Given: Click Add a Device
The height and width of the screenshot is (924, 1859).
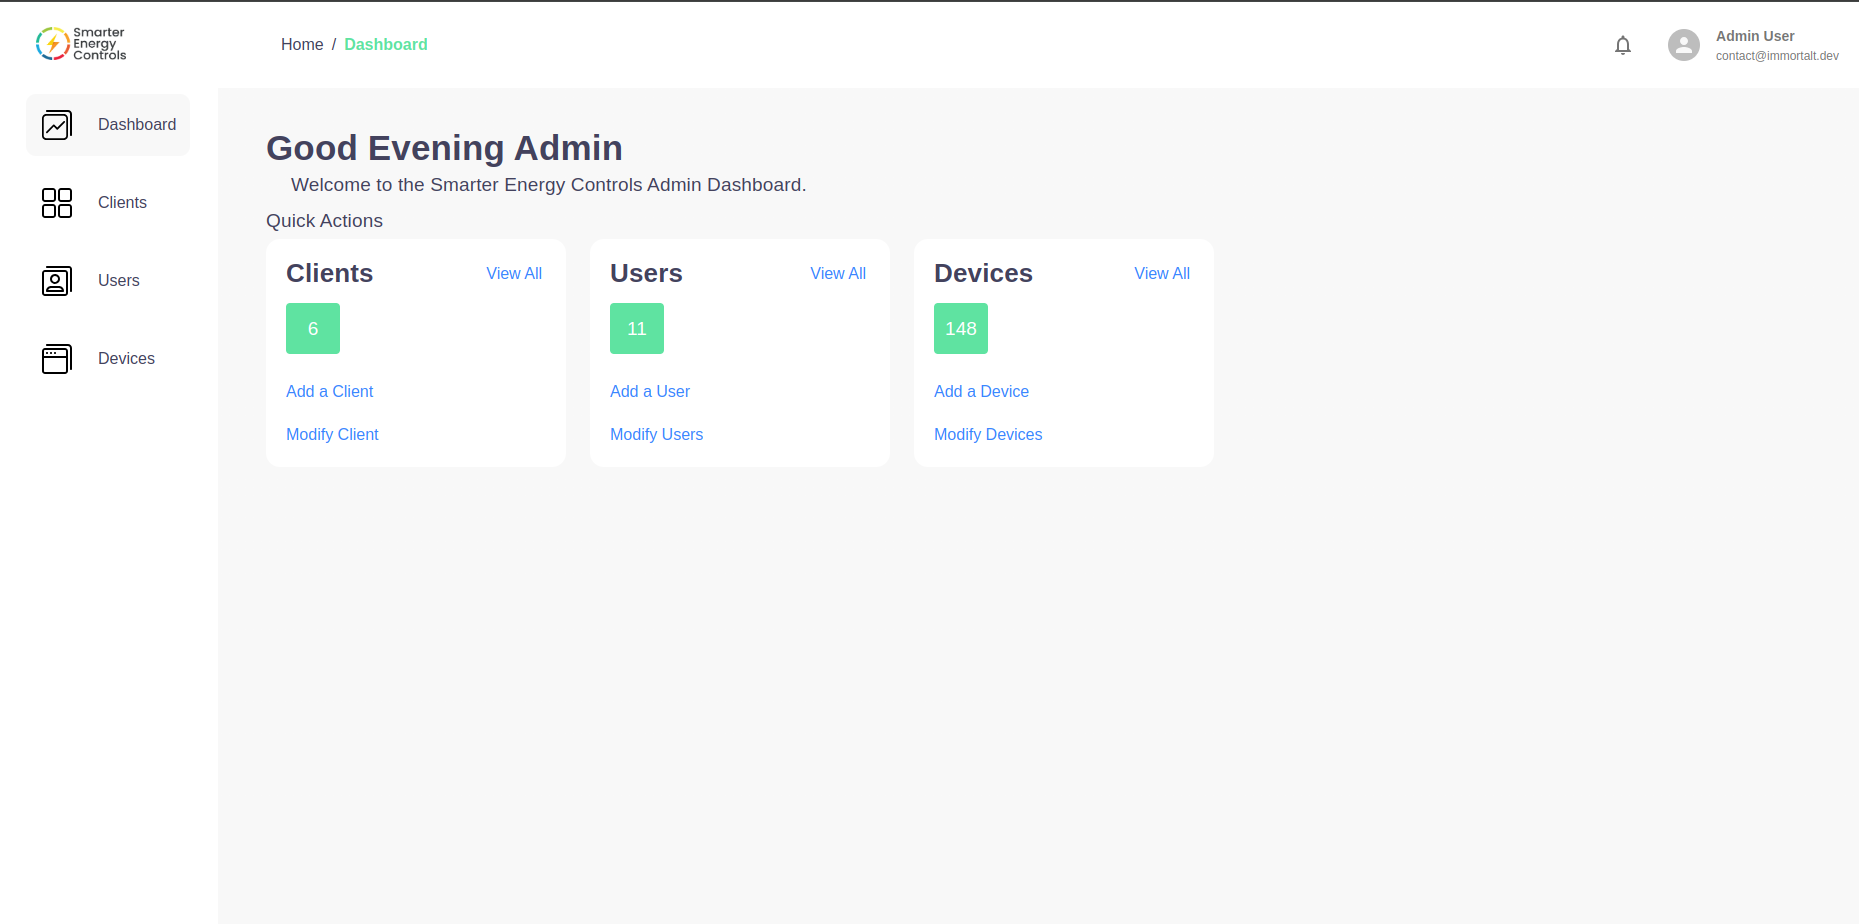Looking at the screenshot, I should coord(981,391).
